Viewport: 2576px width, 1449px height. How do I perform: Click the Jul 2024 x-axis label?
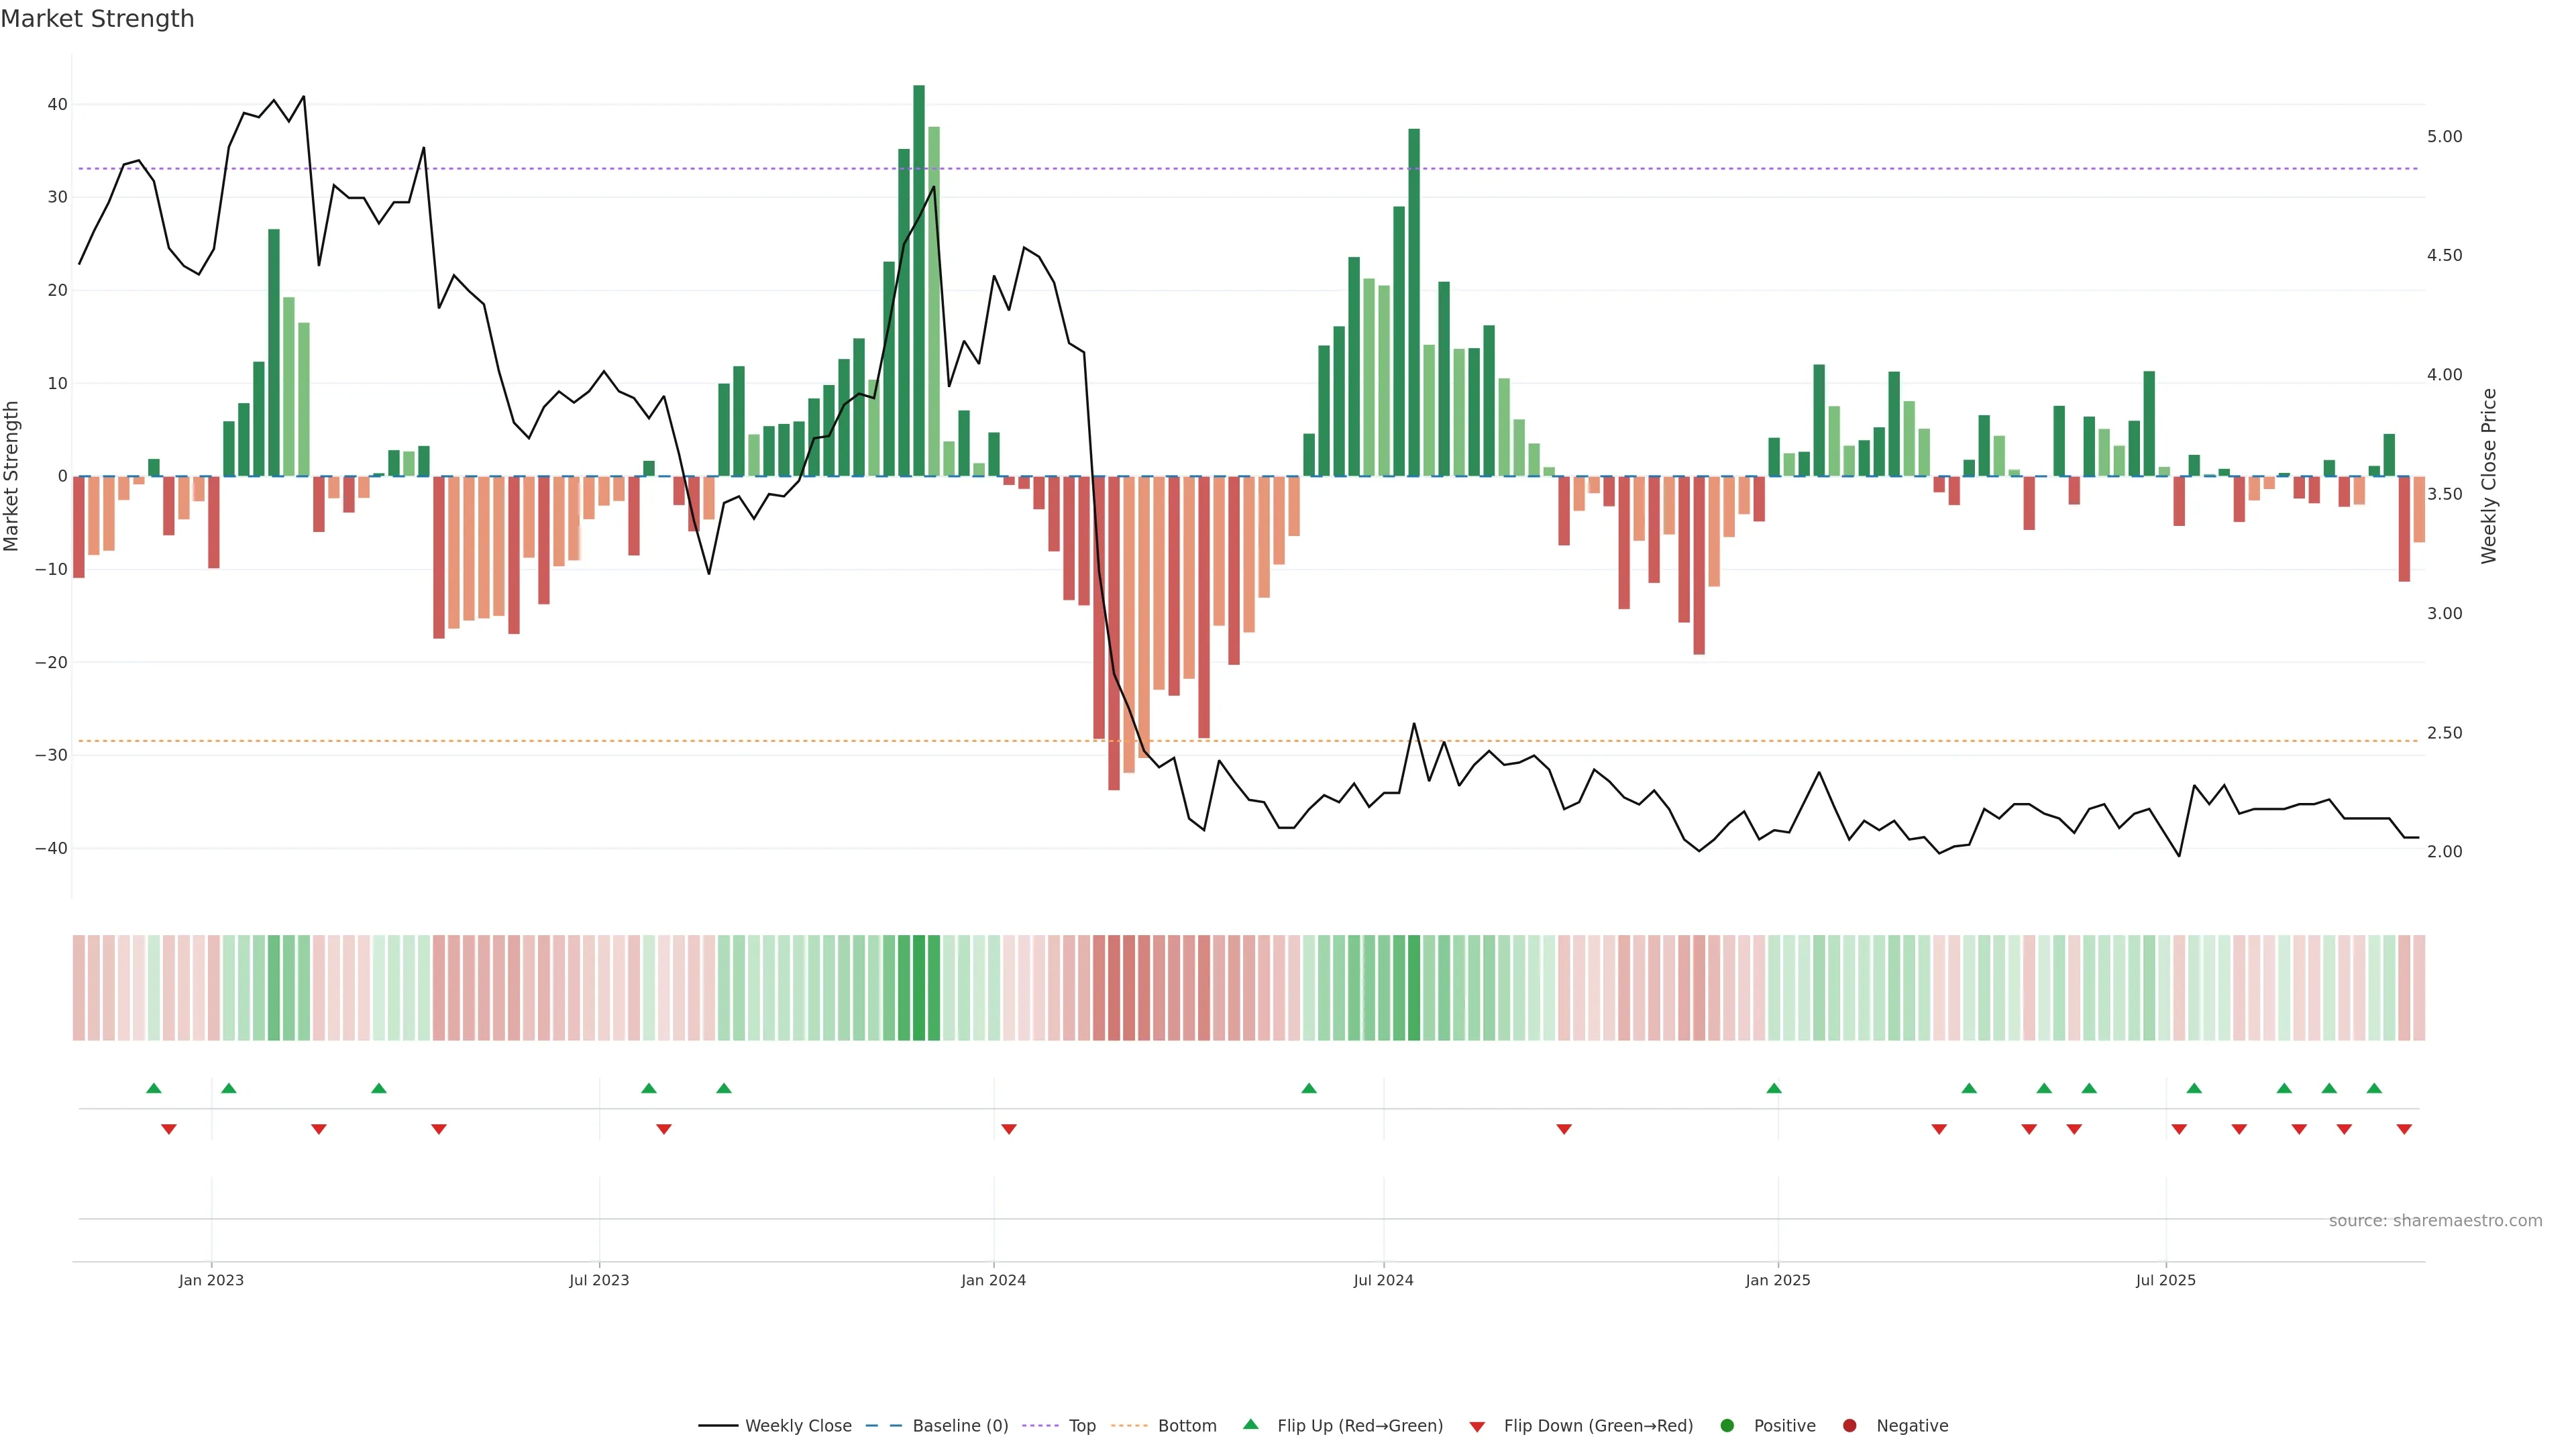point(1383,1280)
